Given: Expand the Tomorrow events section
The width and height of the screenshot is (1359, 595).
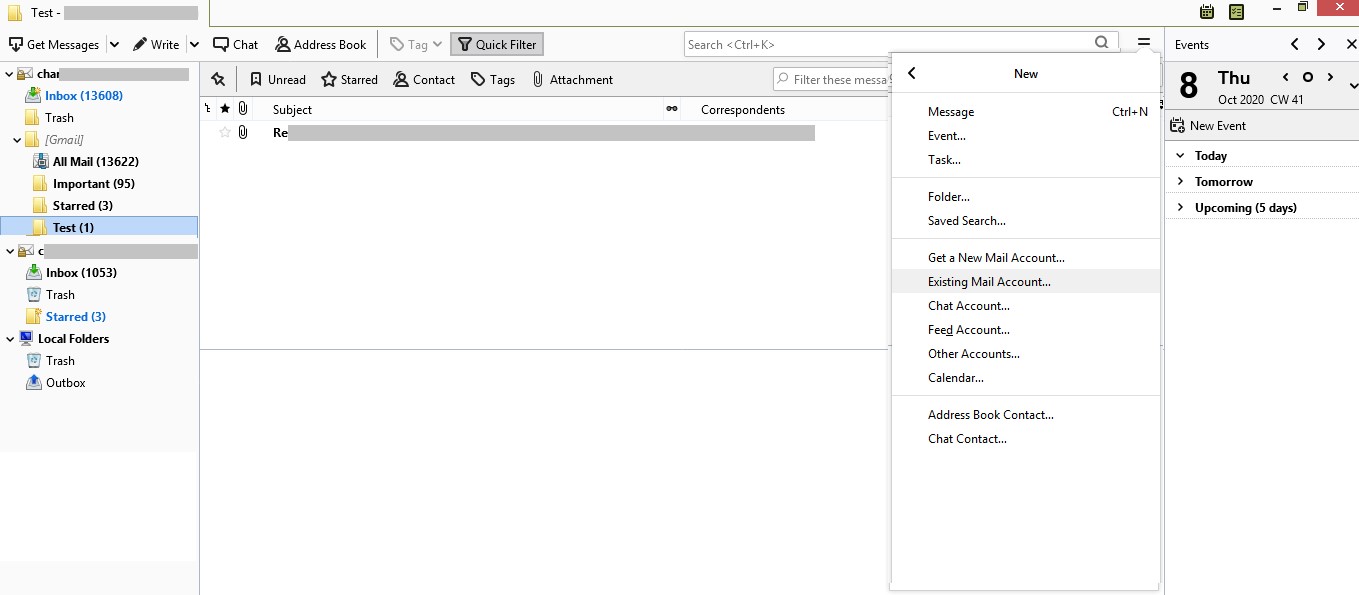Looking at the screenshot, I should 1181,182.
